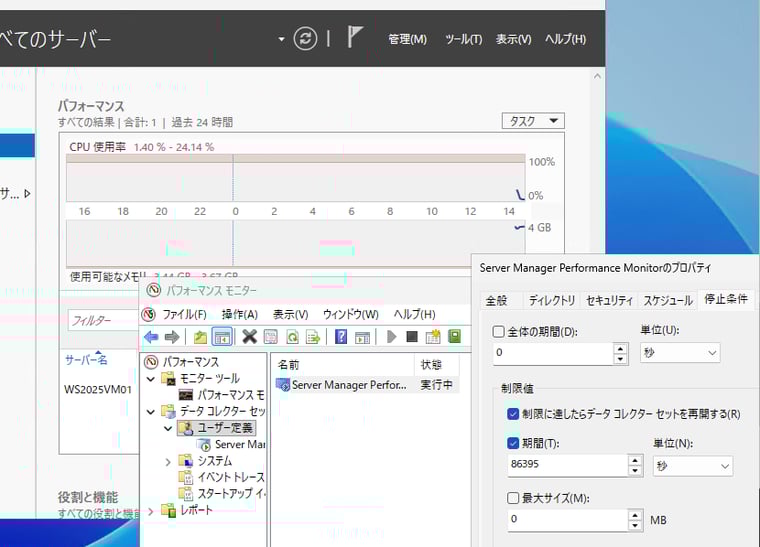Increase the 全体の期間 value with up arrow

coord(620,348)
